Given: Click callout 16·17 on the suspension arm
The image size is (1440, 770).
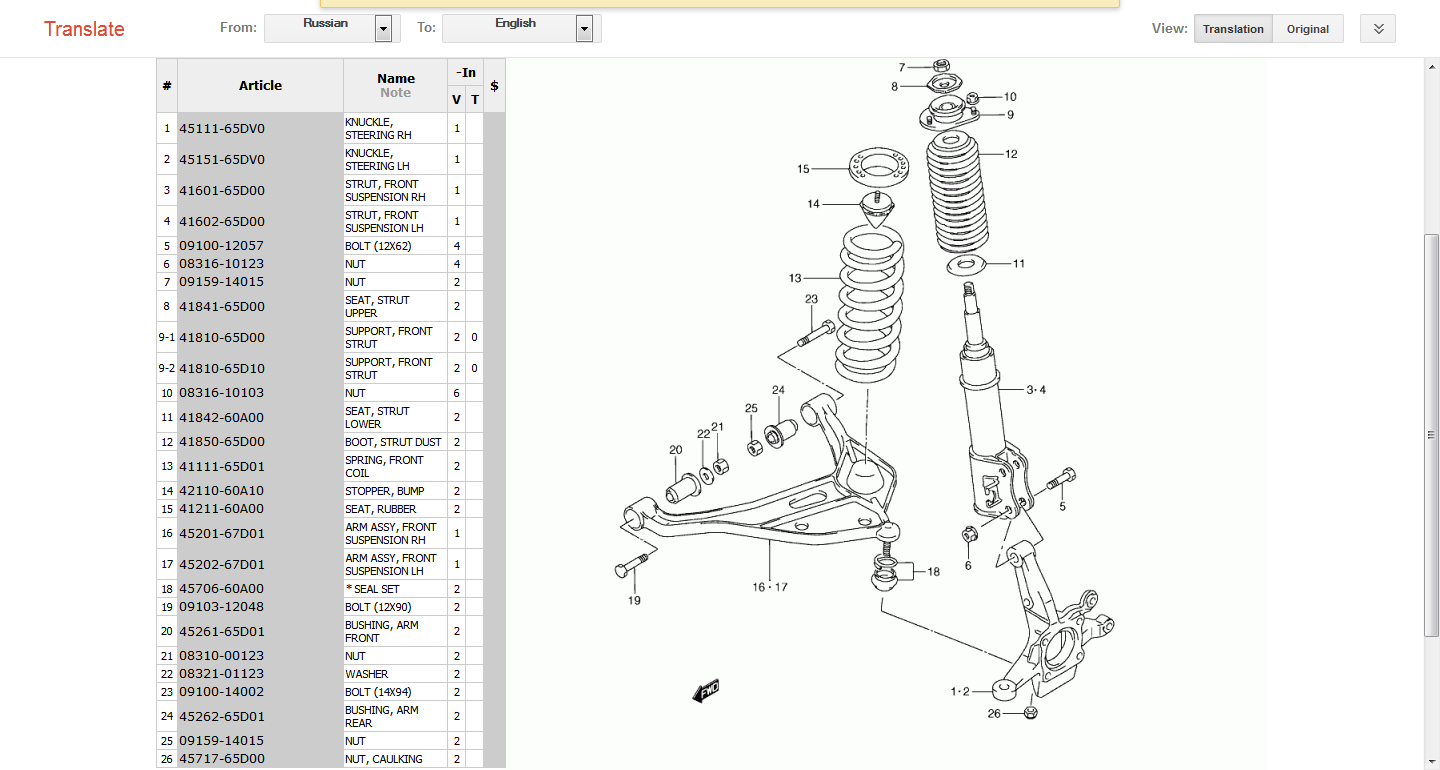Looking at the screenshot, I should (770, 587).
